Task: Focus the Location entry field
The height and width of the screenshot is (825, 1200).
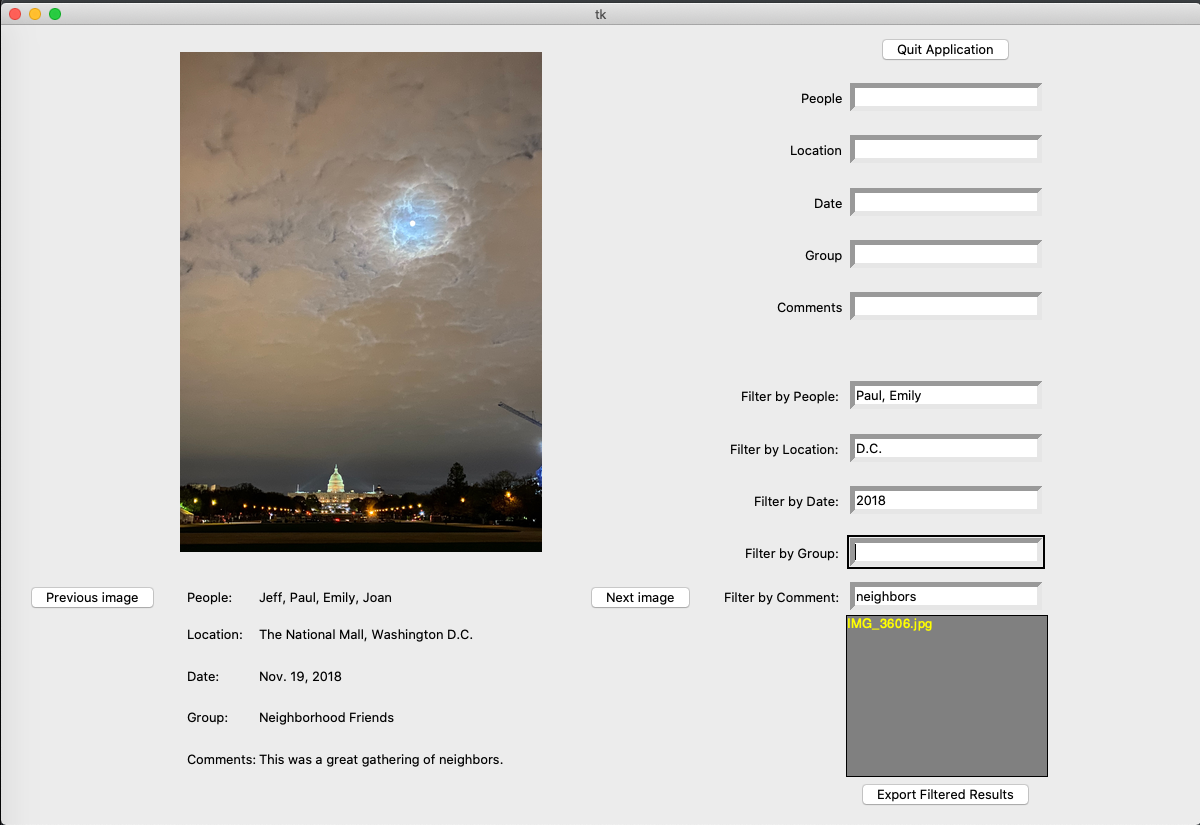Action: click(x=946, y=149)
